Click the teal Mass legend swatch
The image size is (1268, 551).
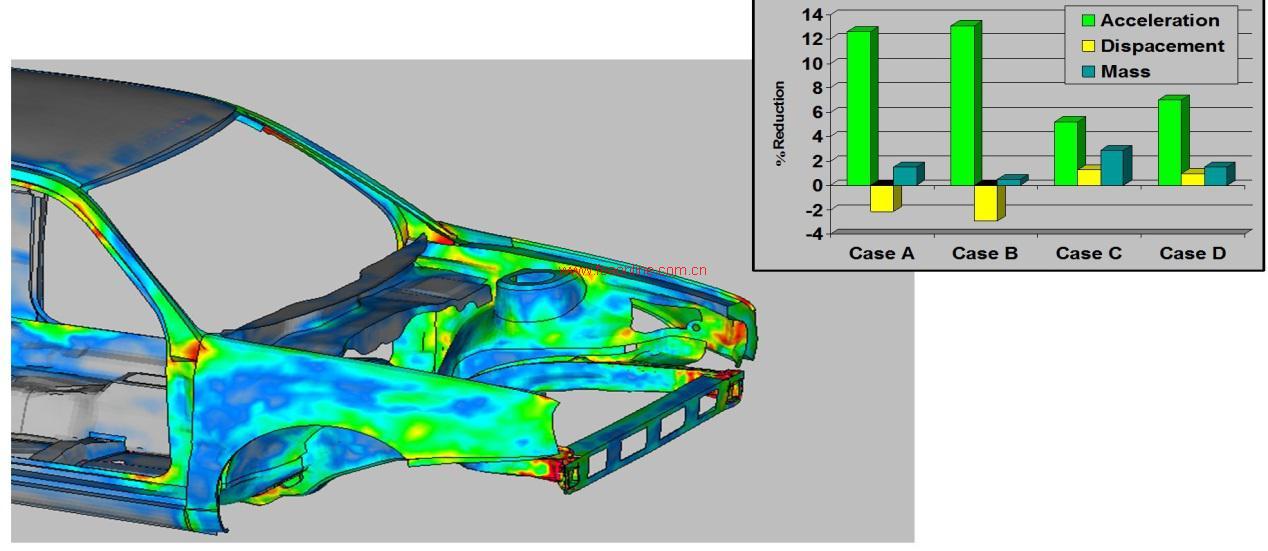[x=1087, y=72]
